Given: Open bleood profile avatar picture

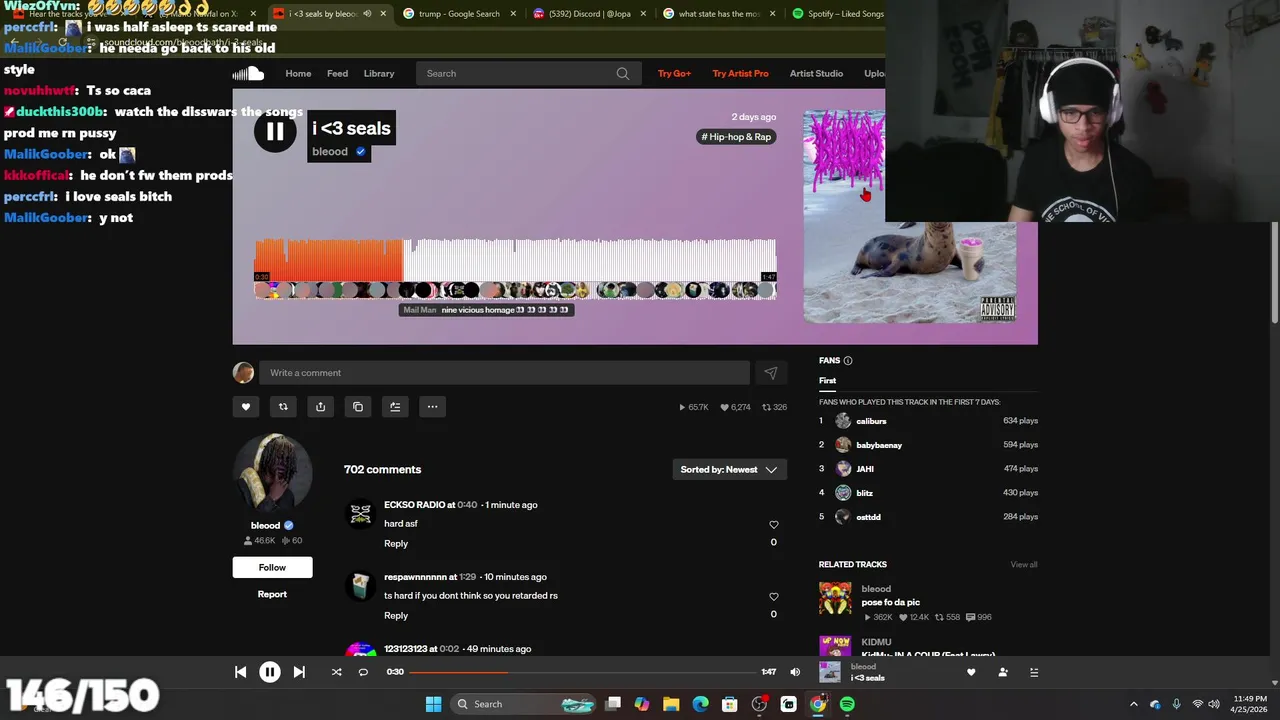Looking at the screenshot, I should [273, 473].
